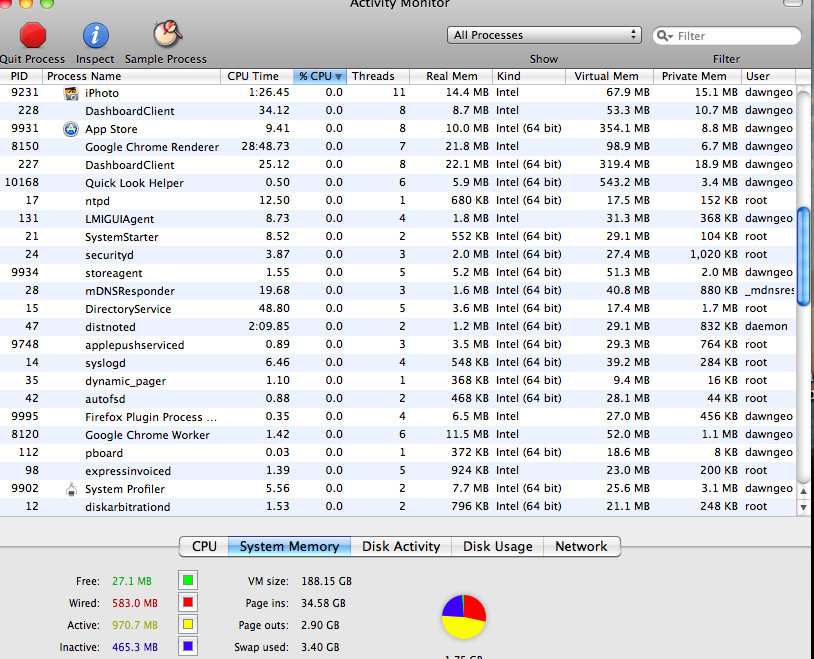
Task: Select the autofsd process
Action: (398, 399)
